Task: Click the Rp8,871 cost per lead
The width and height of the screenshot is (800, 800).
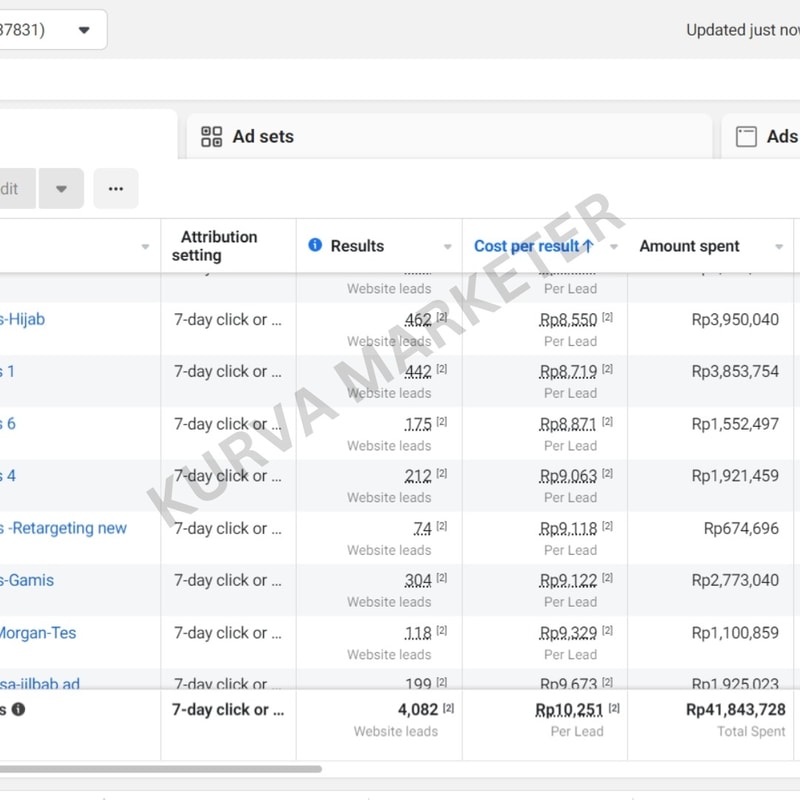Action: pyautogui.click(x=568, y=424)
